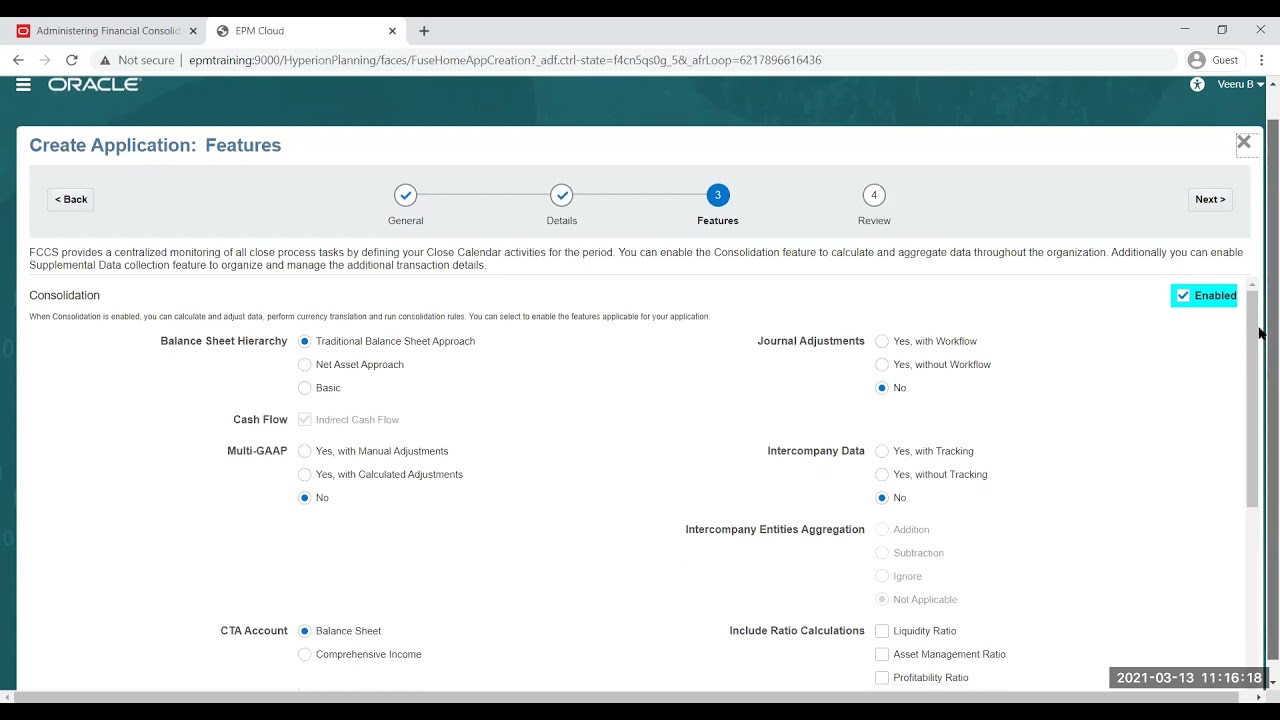Enable Asset Management Ratio calculation
Image resolution: width=1280 pixels, height=720 pixels.
tap(882, 654)
